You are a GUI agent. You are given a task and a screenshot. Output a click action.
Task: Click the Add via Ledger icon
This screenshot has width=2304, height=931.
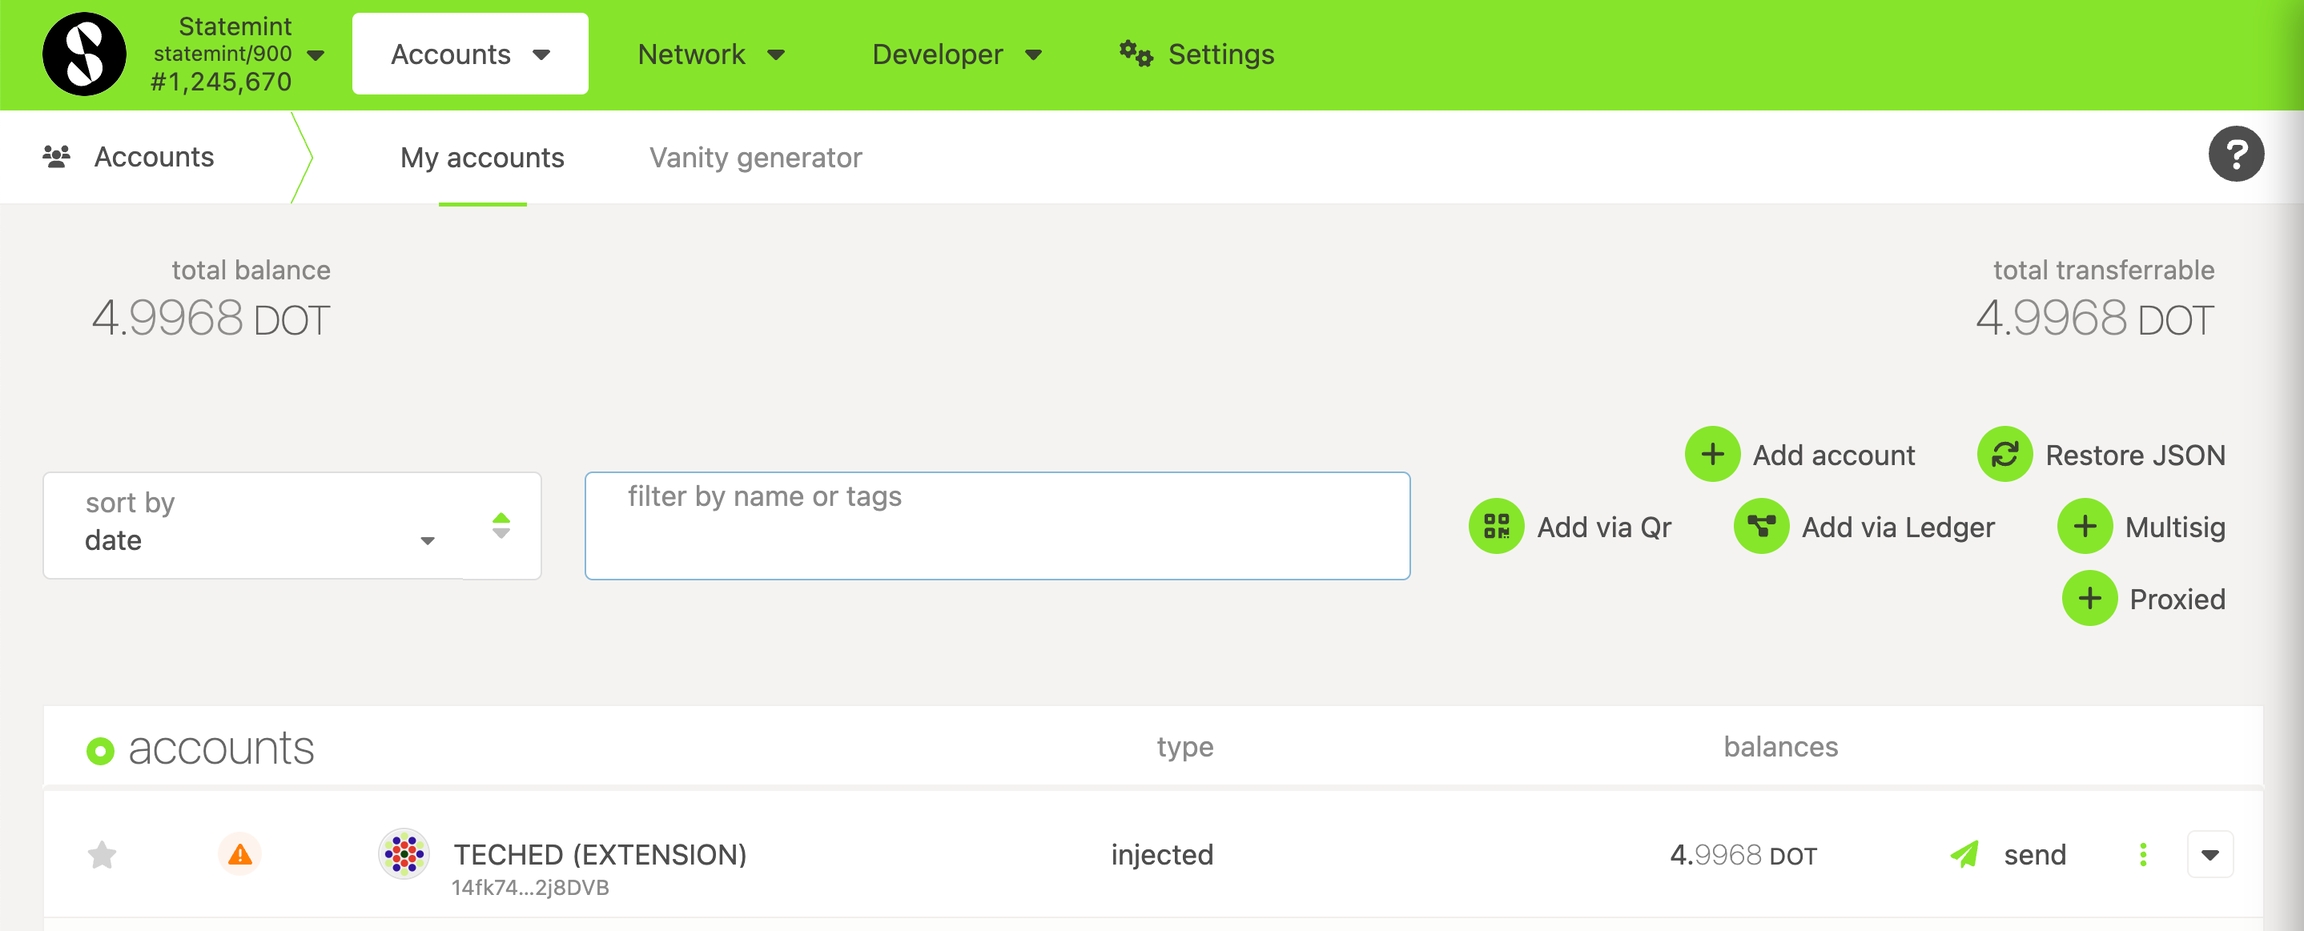click(x=1761, y=526)
